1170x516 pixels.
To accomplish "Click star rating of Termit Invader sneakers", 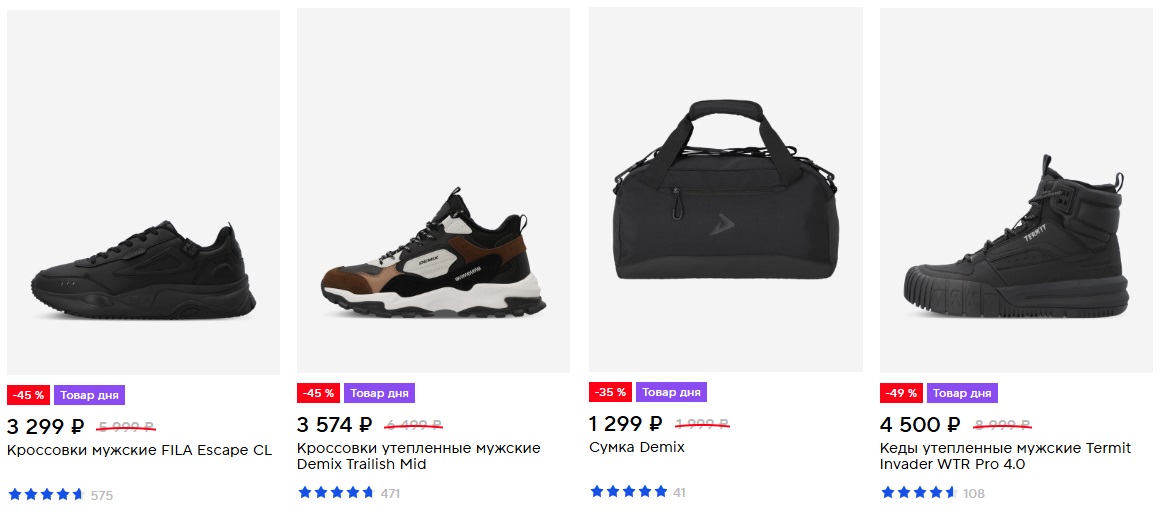I will point(918,492).
